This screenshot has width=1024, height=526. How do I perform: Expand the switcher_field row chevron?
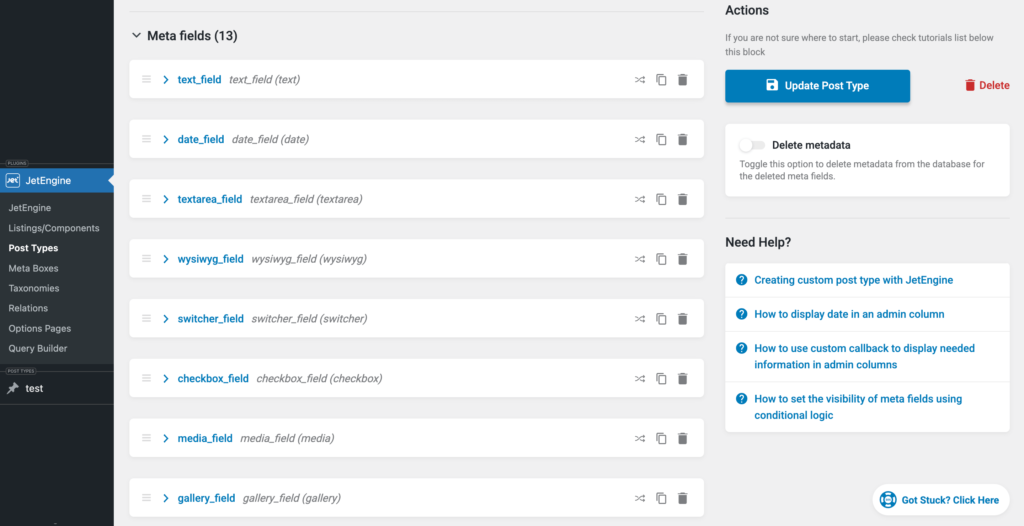[x=166, y=319]
